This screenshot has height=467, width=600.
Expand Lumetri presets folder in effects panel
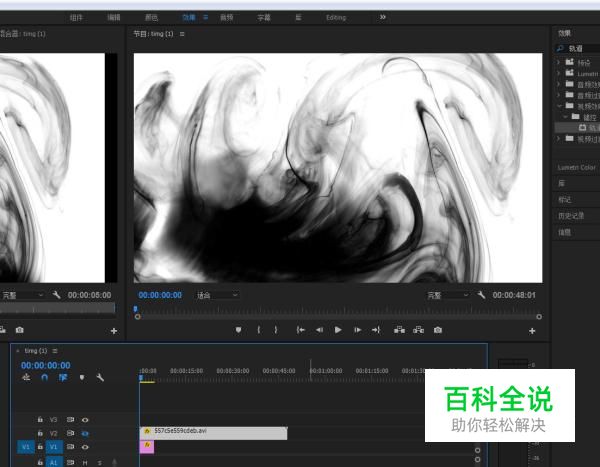558,73
